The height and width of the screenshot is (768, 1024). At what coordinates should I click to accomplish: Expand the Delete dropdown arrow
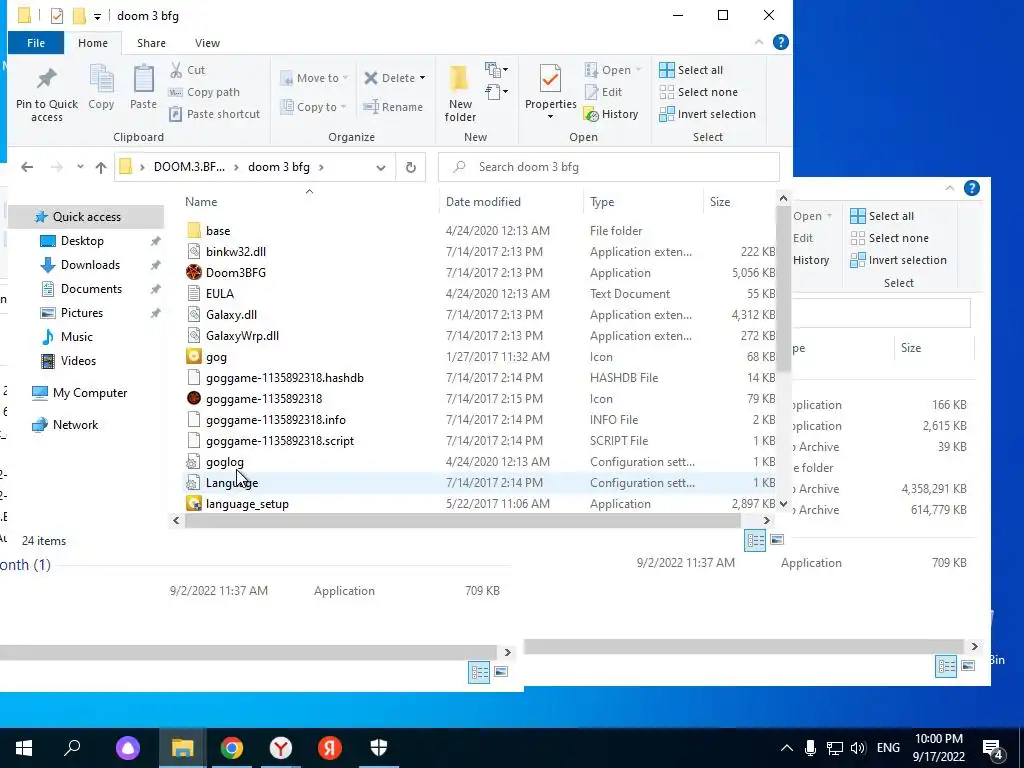tap(423, 78)
